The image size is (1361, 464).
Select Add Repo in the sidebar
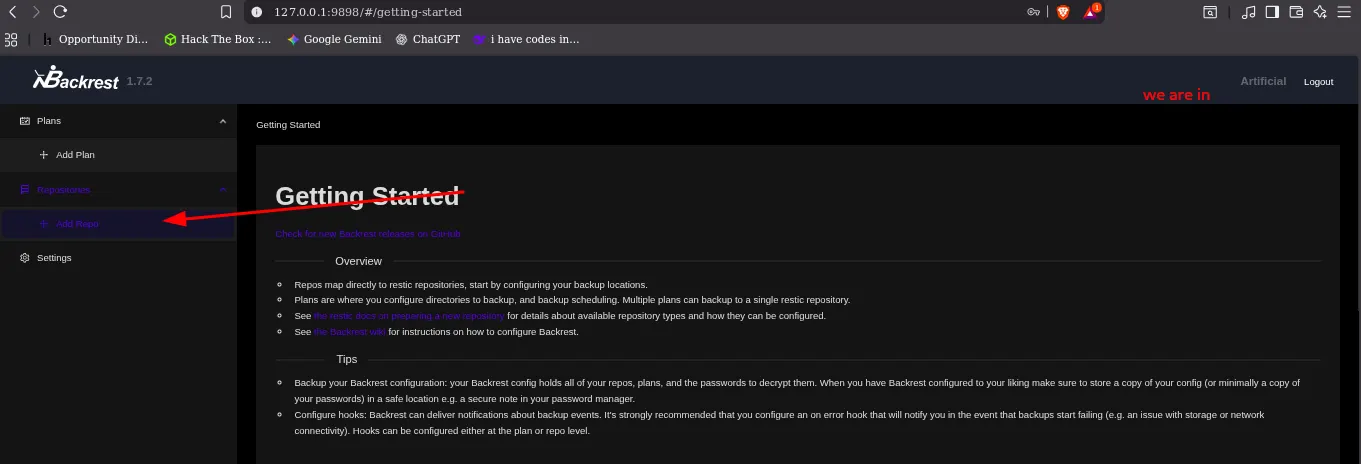coord(77,224)
